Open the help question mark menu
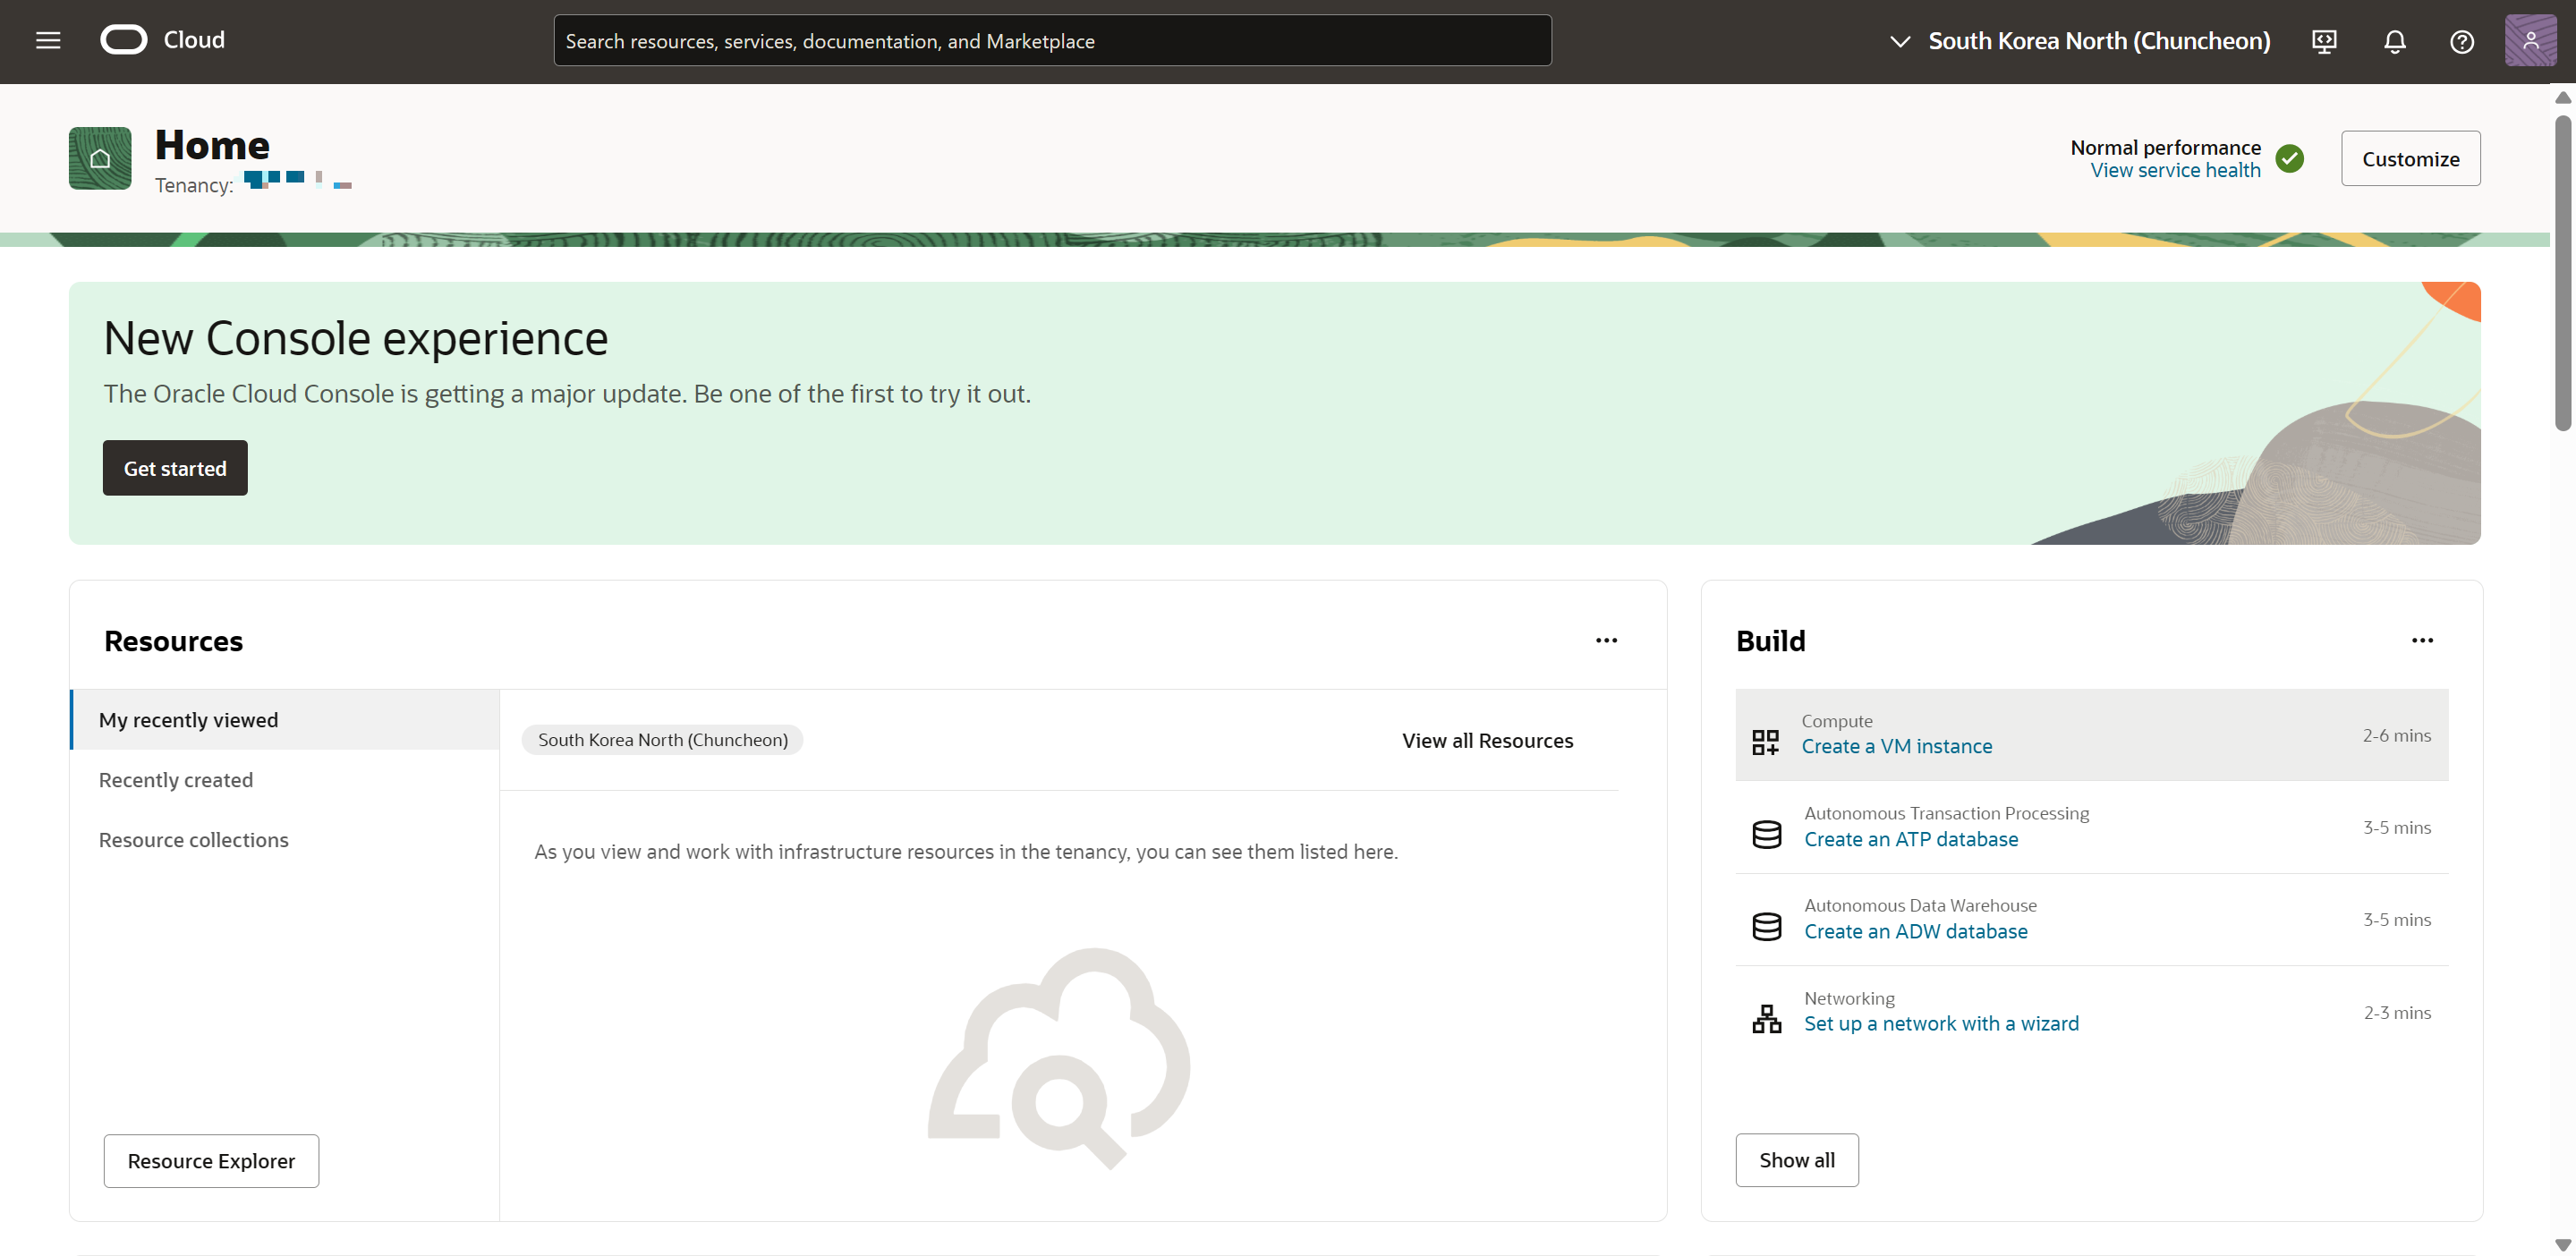This screenshot has height=1256, width=2576. (2461, 41)
